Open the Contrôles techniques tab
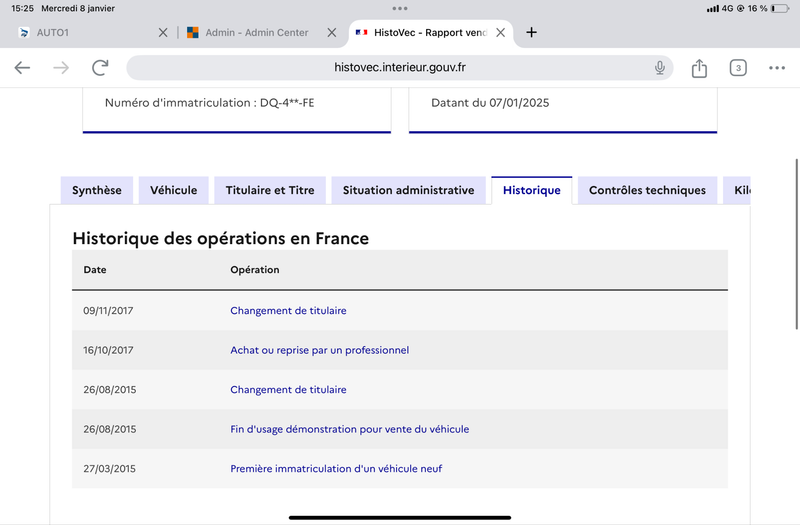800x525 pixels. click(647, 190)
